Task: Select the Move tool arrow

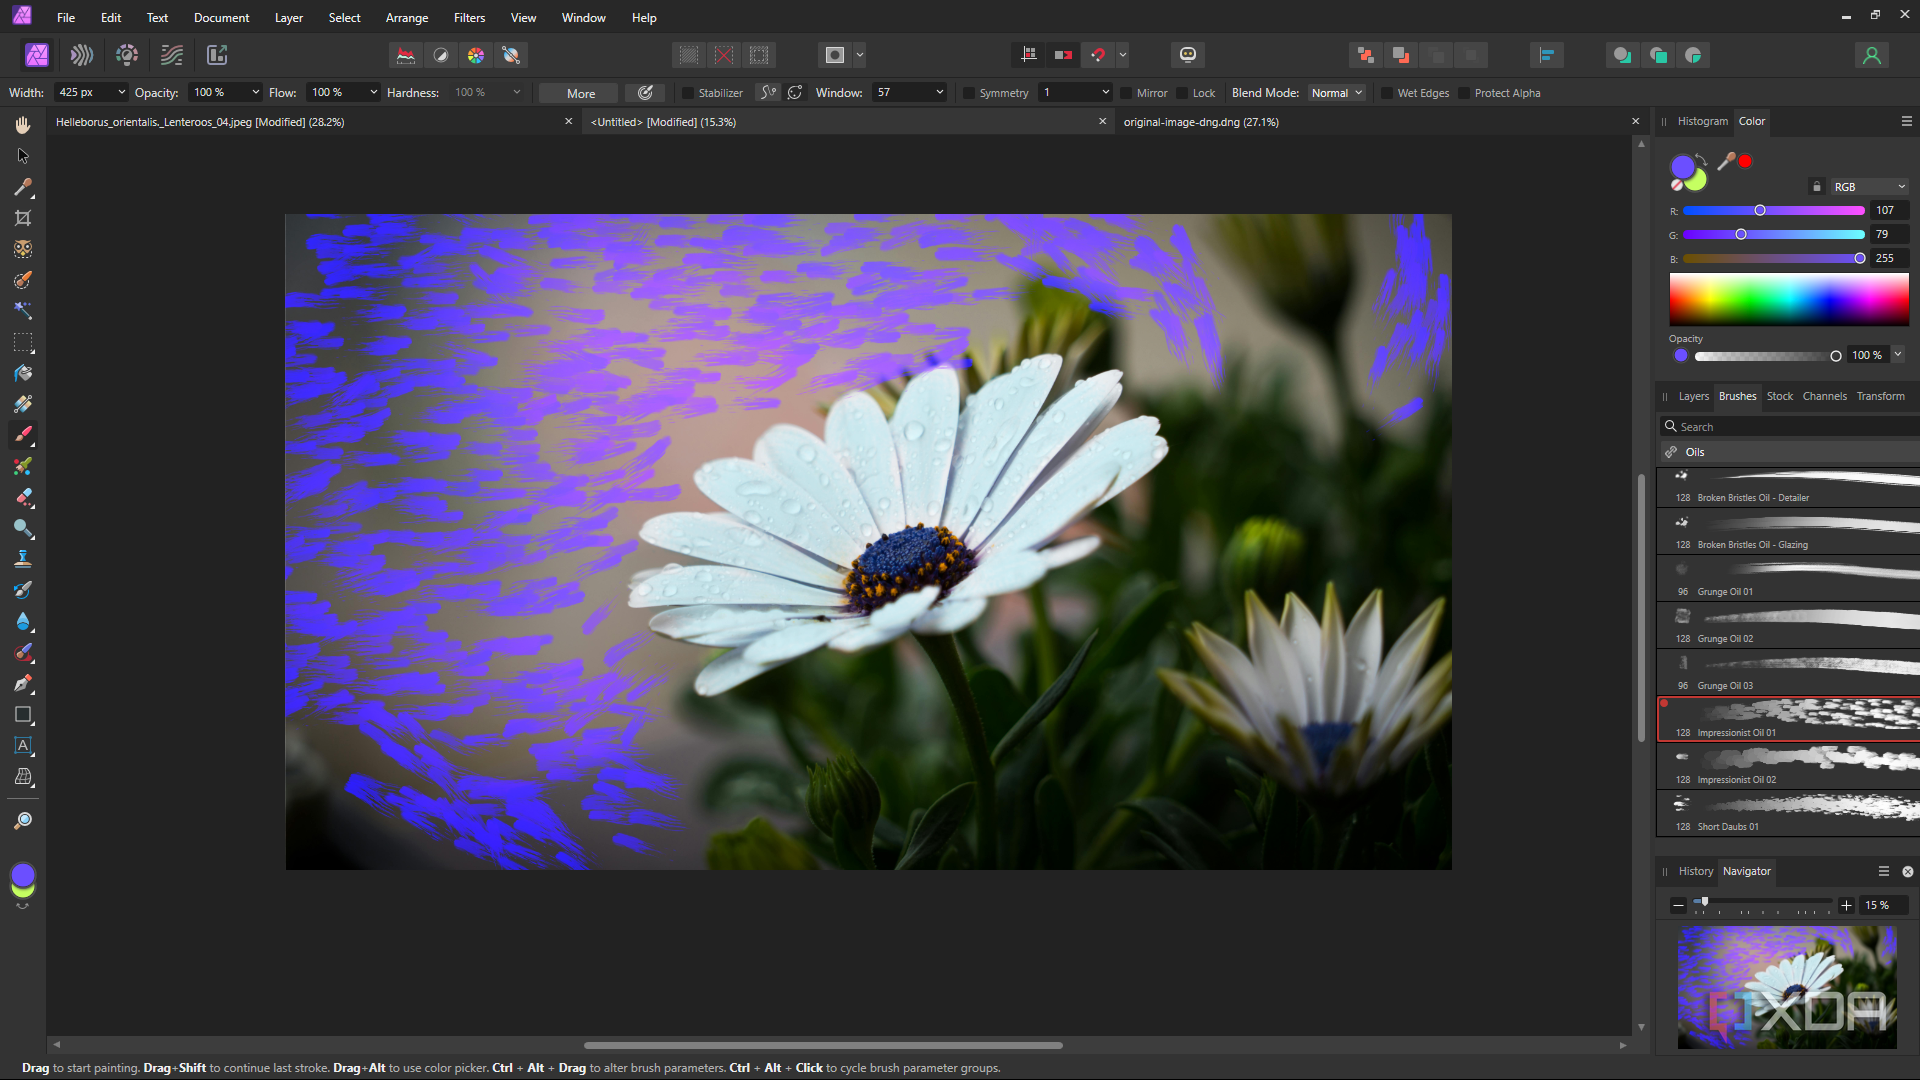Action: [23, 156]
